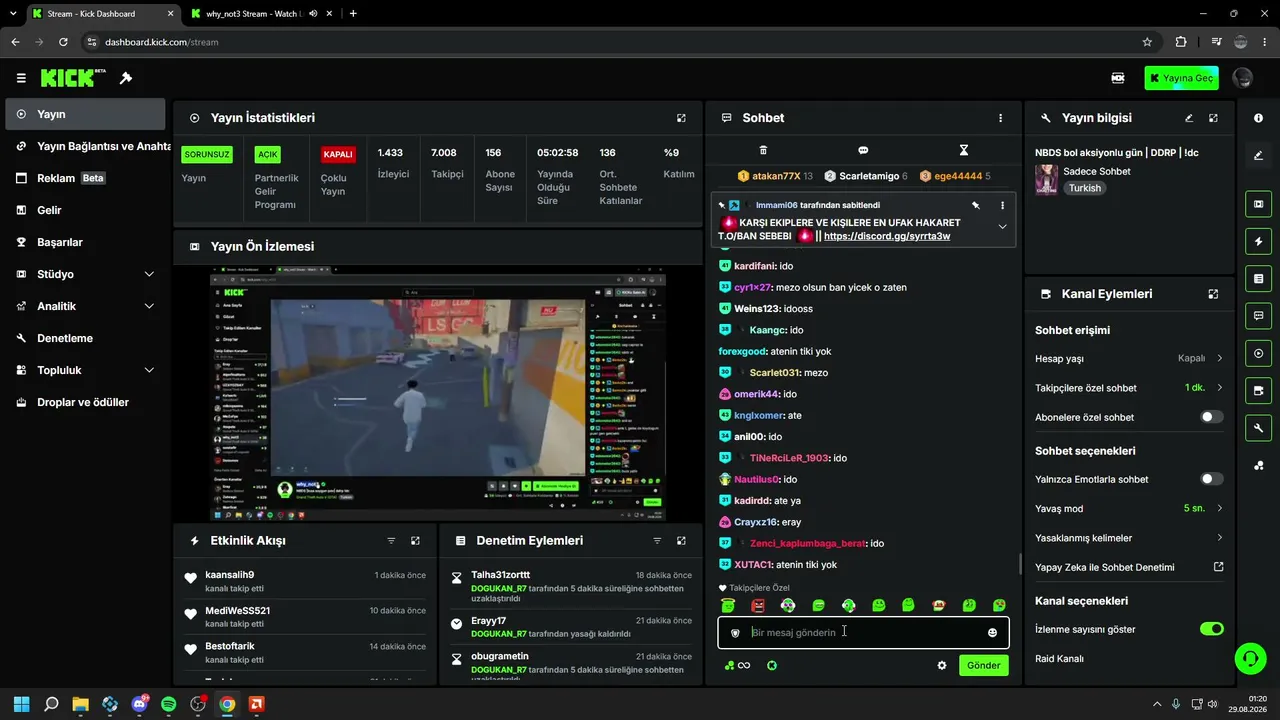
Task: Expand the Analitik sidebar section
Action: tap(149, 306)
